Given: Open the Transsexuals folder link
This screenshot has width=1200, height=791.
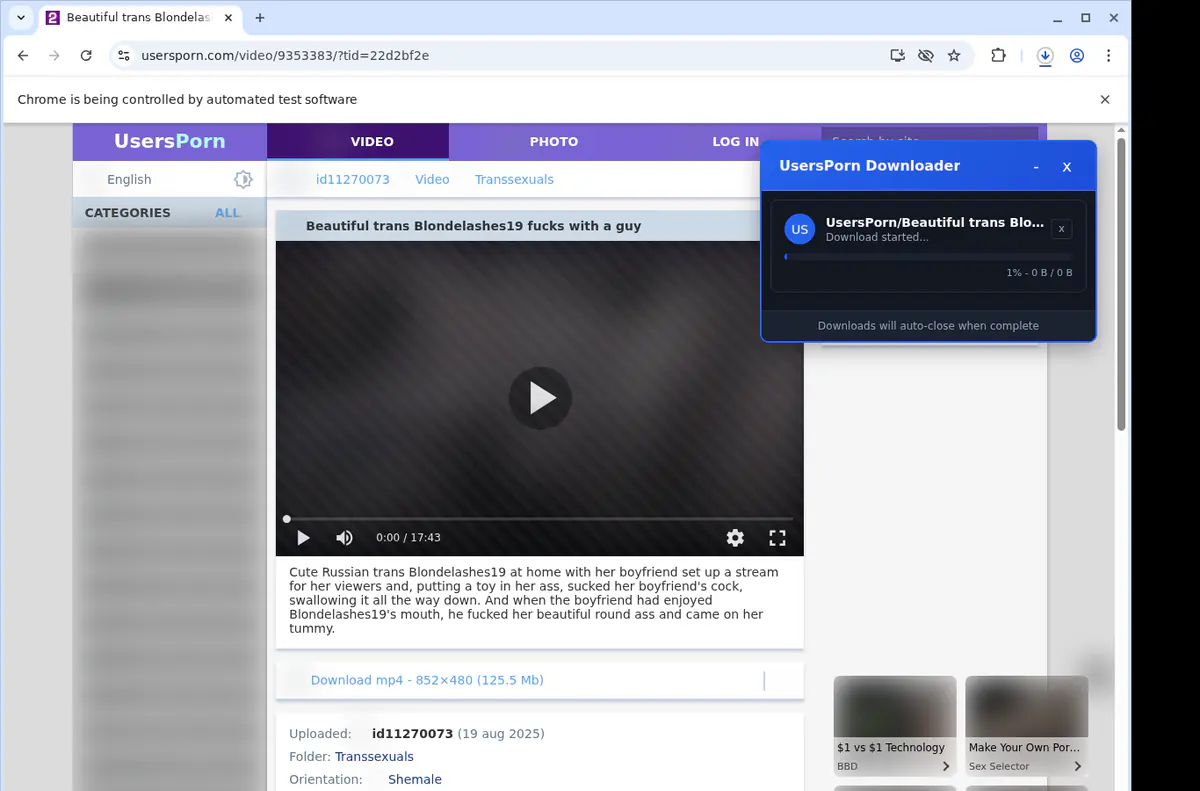Looking at the screenshot, I should click(x=374, y=757).
